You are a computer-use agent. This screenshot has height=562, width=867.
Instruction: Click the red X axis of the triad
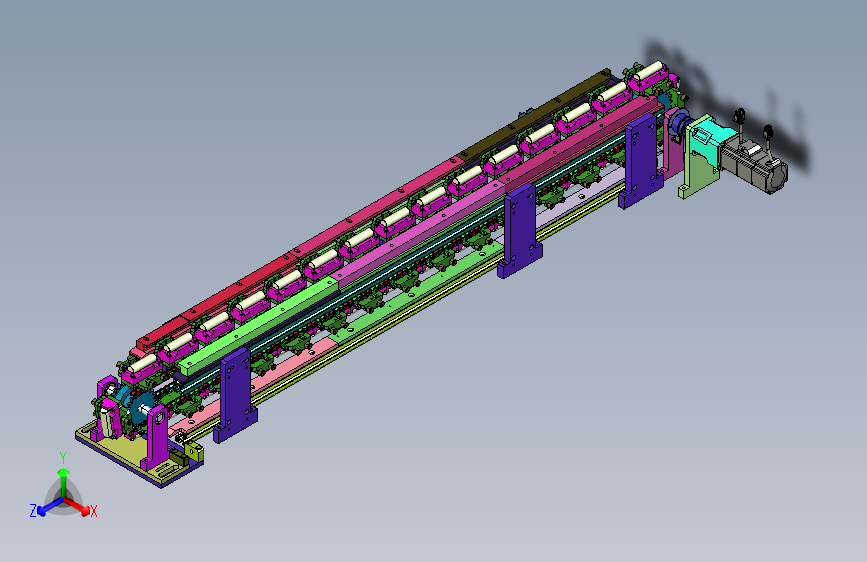[x=78, y=507]
